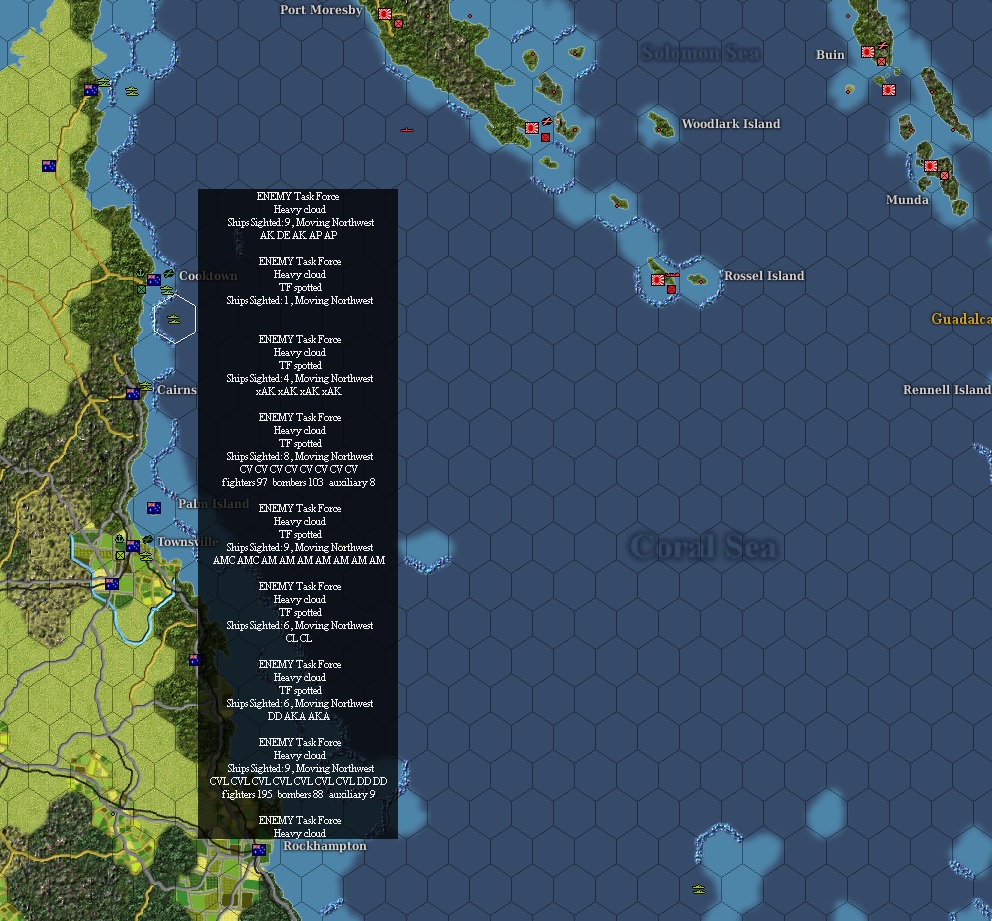Click the 'xAK xAK xAK xAK' ship list

[x=299, y=391]
